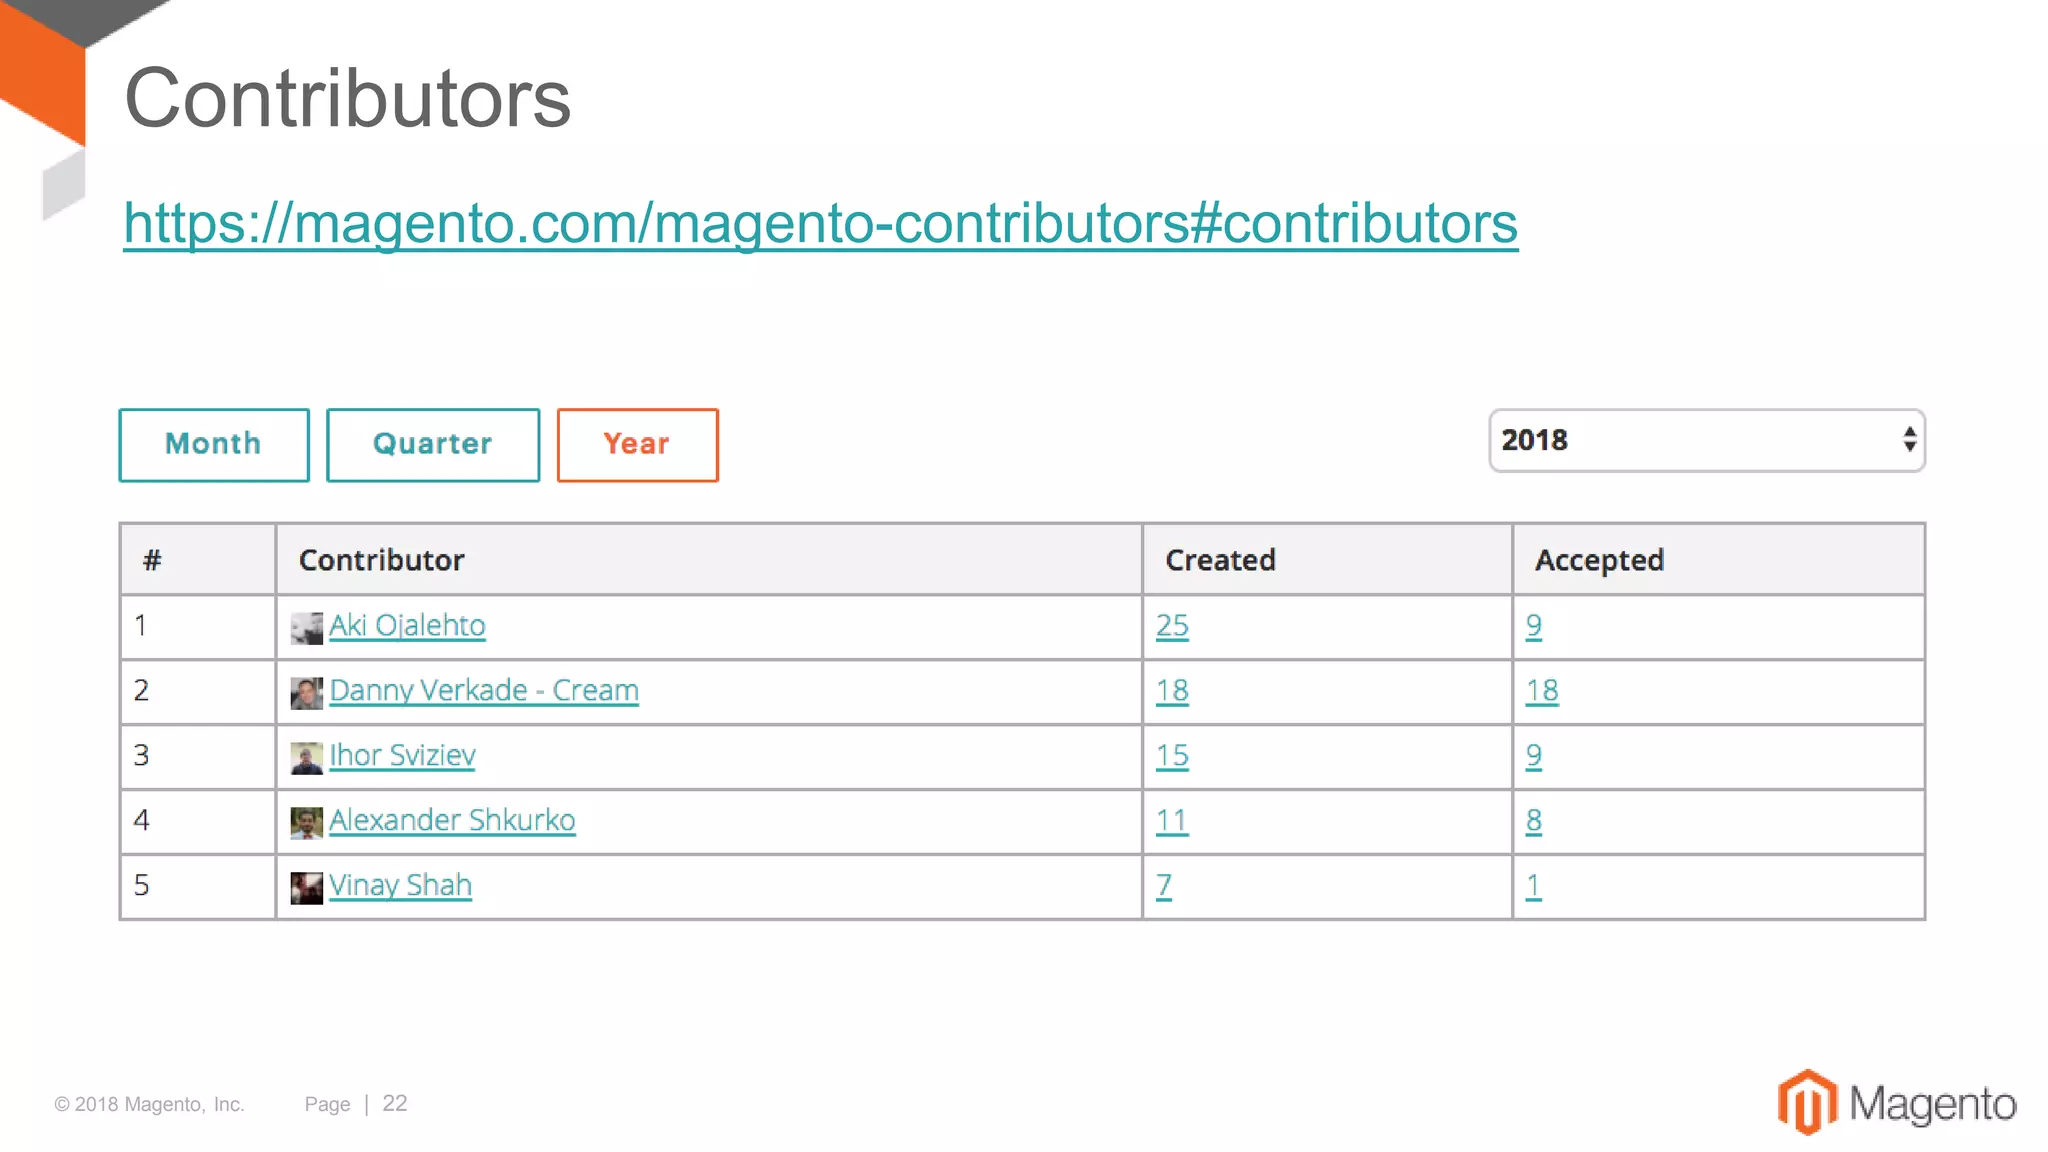Click Aki Ojalehto's avatar thumbnail
This screenshot has width=2048, height=1152.
[306, 628]
